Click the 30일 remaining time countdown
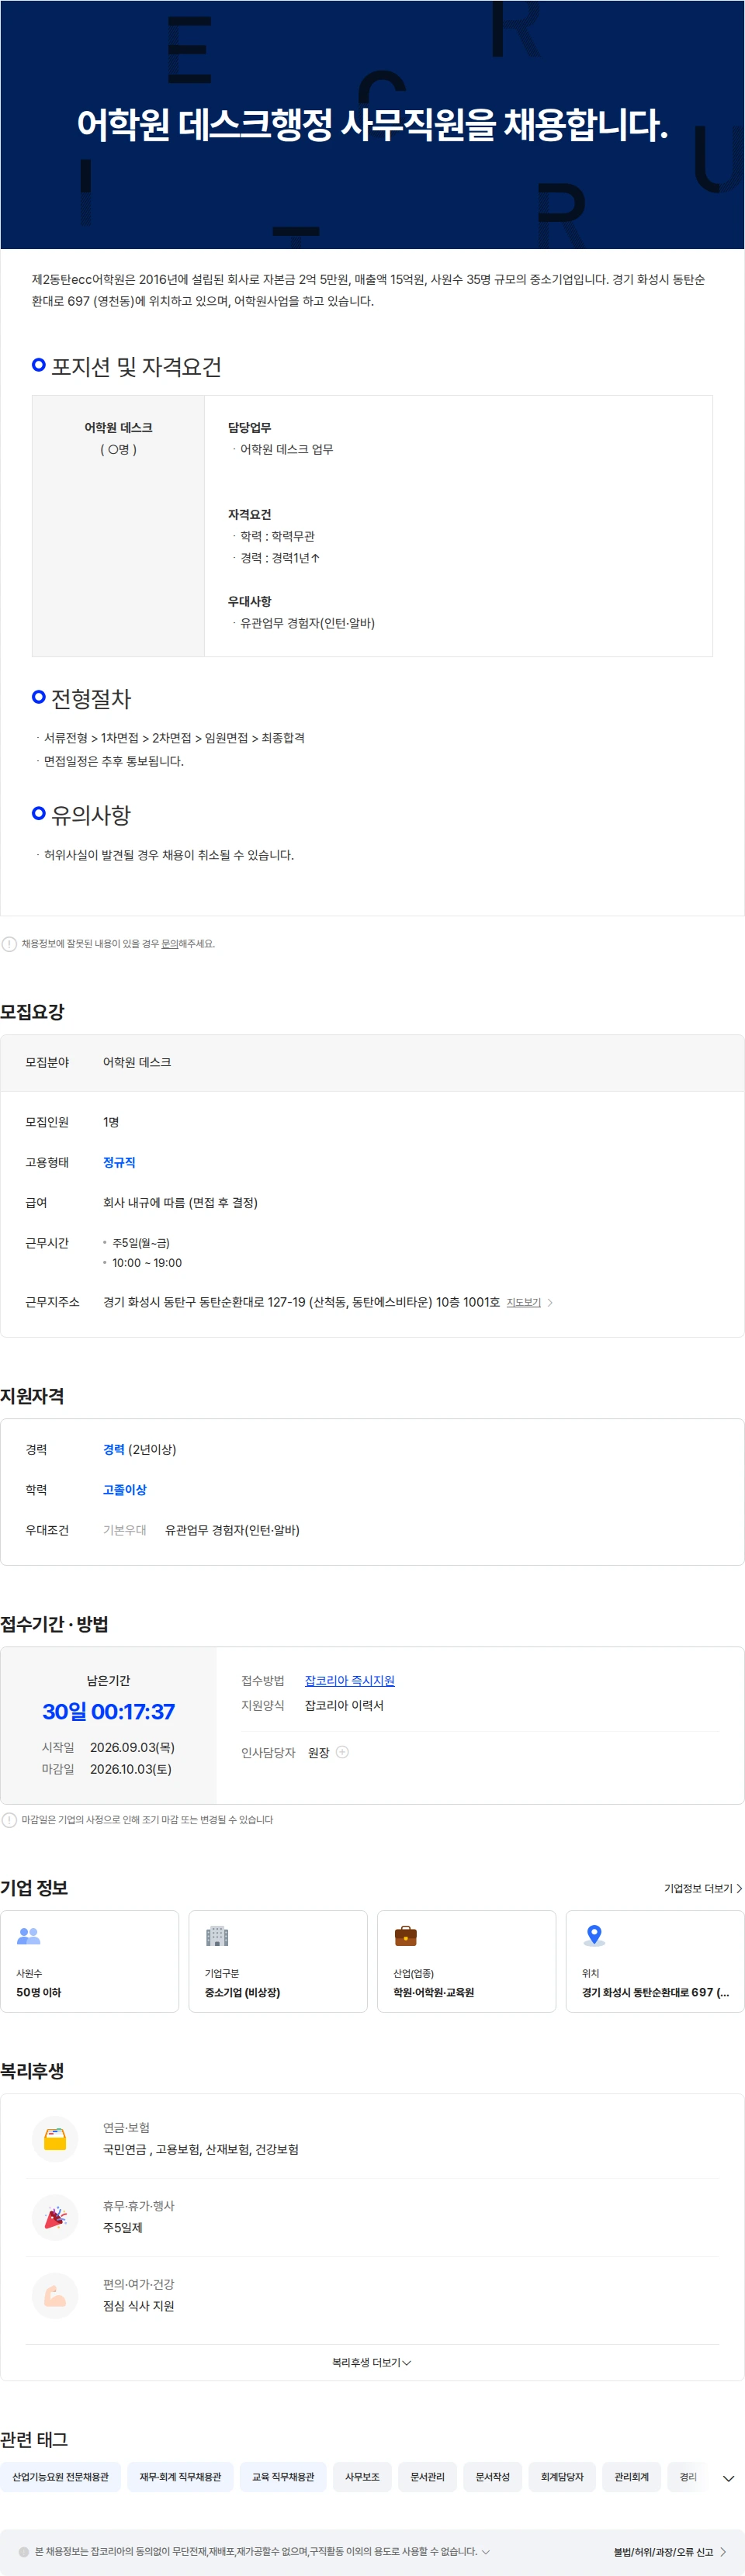The width and height of the screenshot is (745, 2576). [x=108, y=1711]
